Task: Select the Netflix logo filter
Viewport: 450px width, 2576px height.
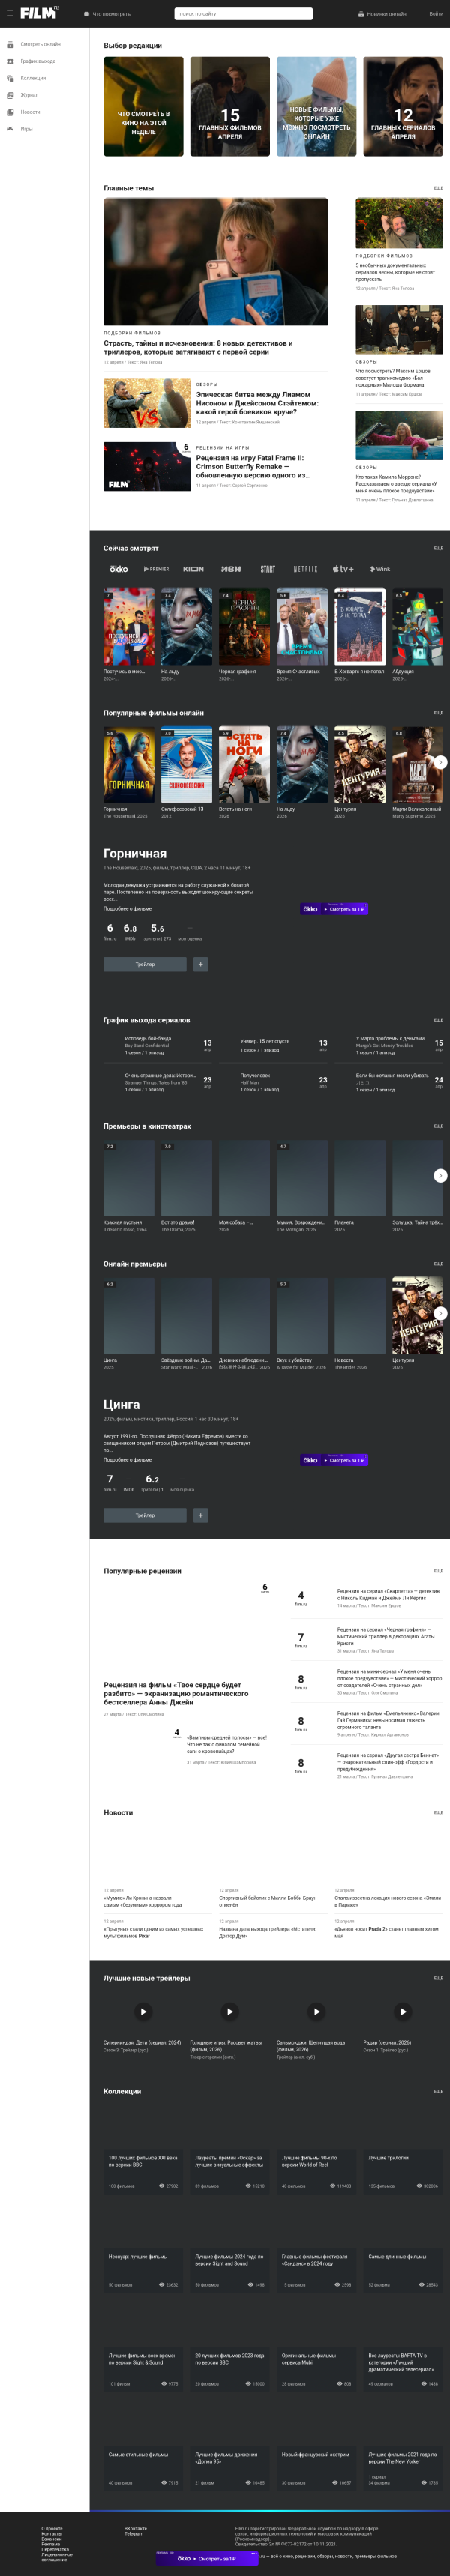Action: click(305, 569)
